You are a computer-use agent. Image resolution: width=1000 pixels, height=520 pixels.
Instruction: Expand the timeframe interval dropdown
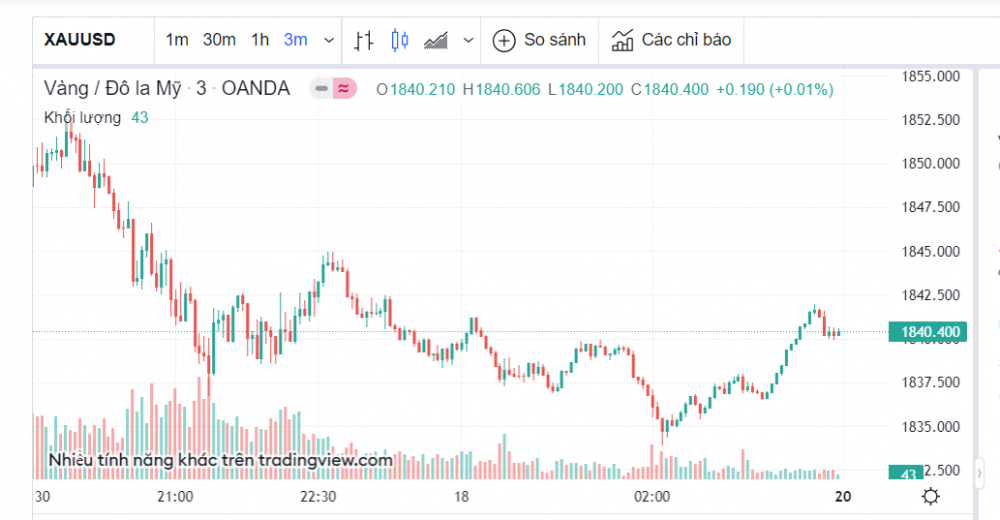coord(329,40)
